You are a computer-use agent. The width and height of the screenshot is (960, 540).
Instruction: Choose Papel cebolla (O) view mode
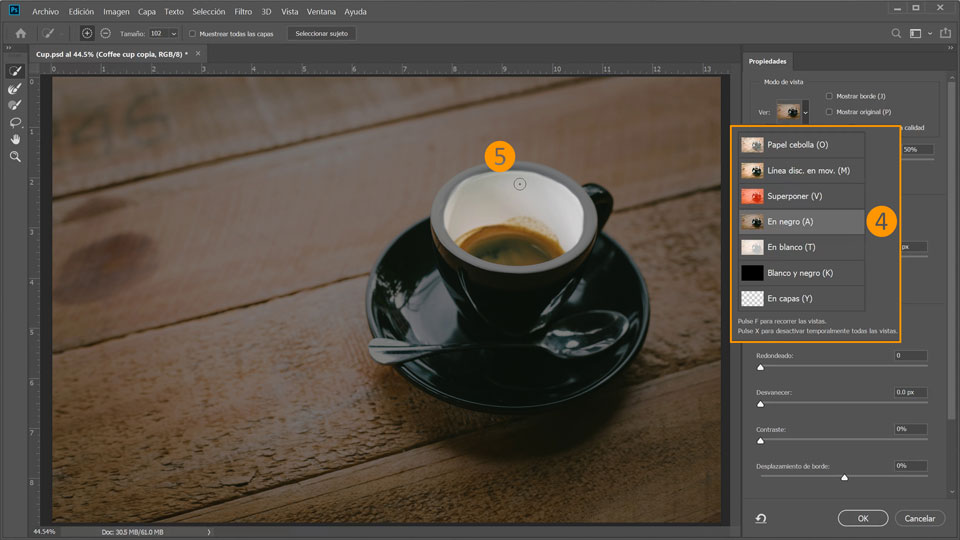(797, 145)
